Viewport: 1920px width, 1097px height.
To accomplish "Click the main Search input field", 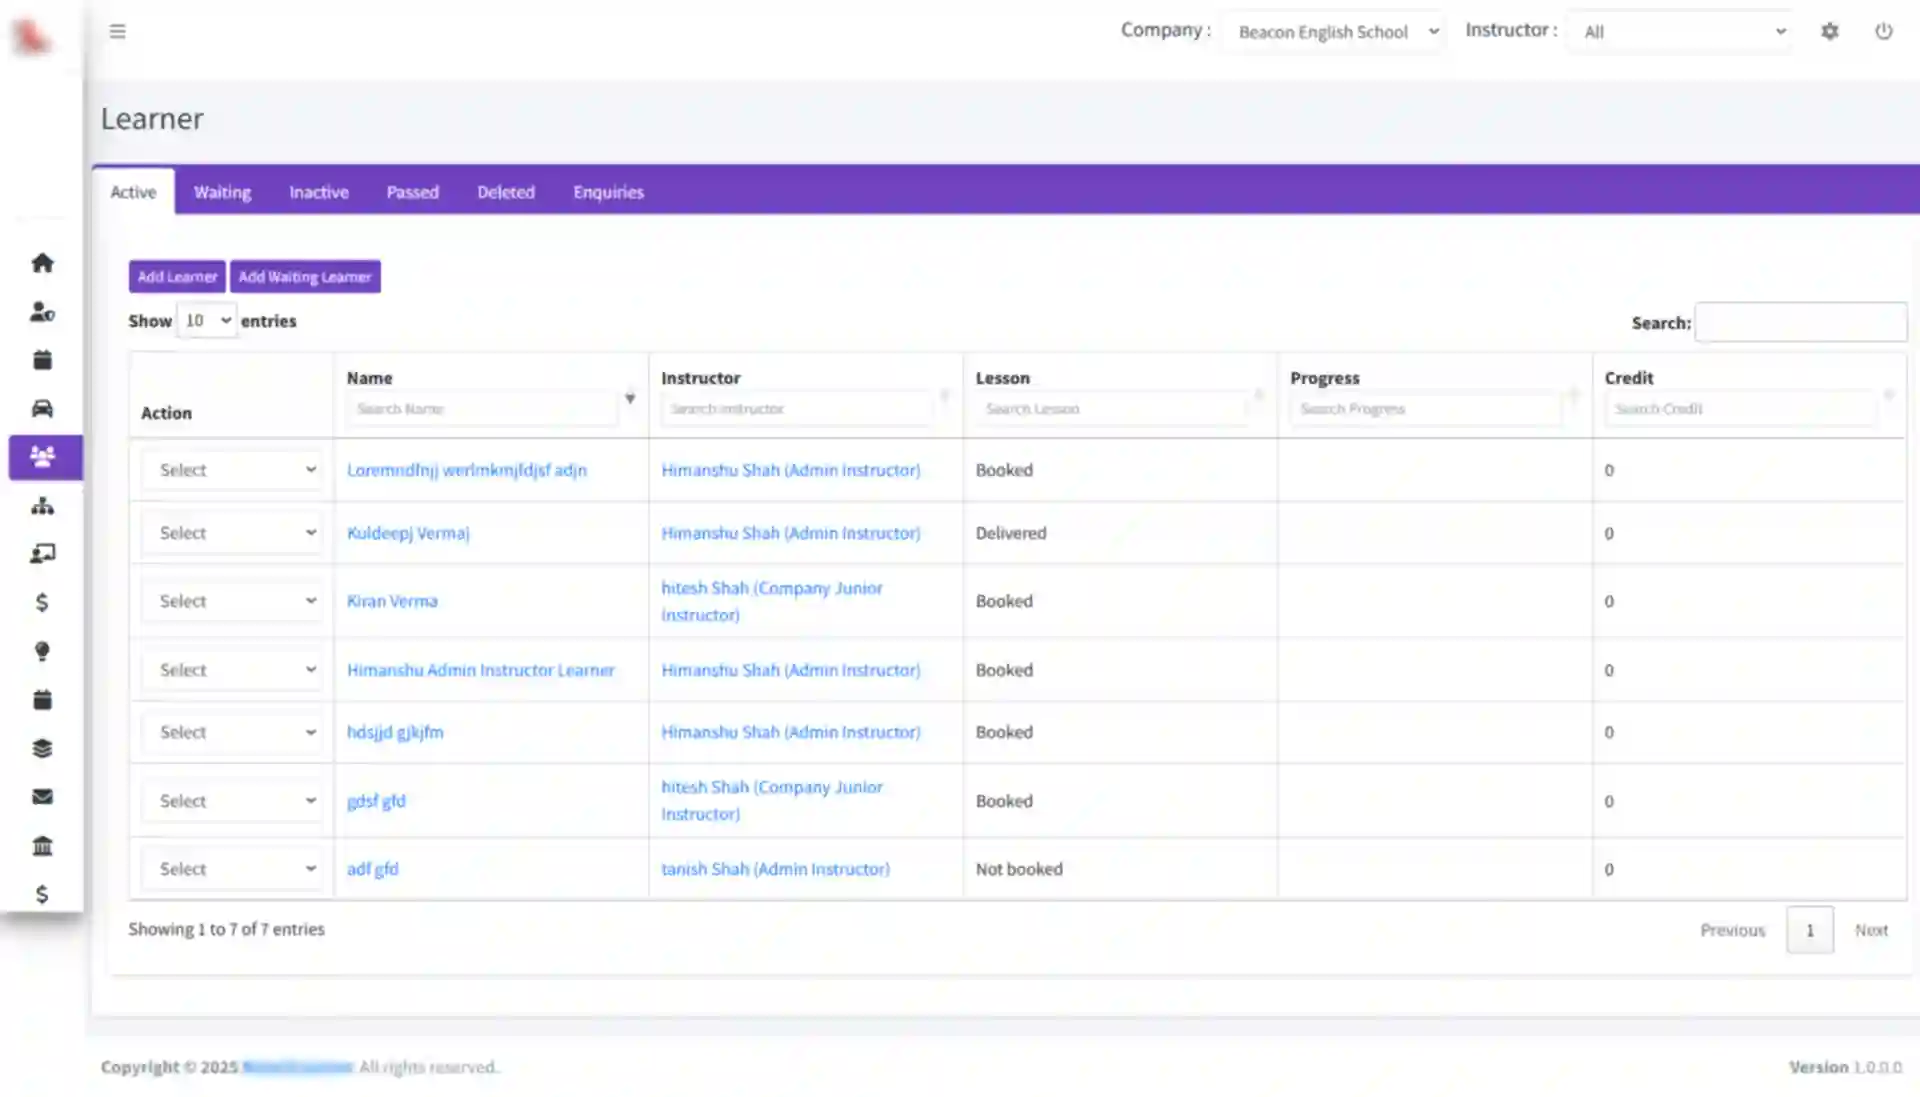I will coord(1800,323).
